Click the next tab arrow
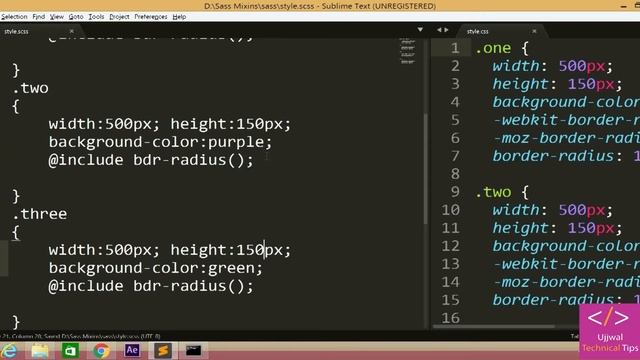Viewport: 640px width, 360px height. coord(446,29)
